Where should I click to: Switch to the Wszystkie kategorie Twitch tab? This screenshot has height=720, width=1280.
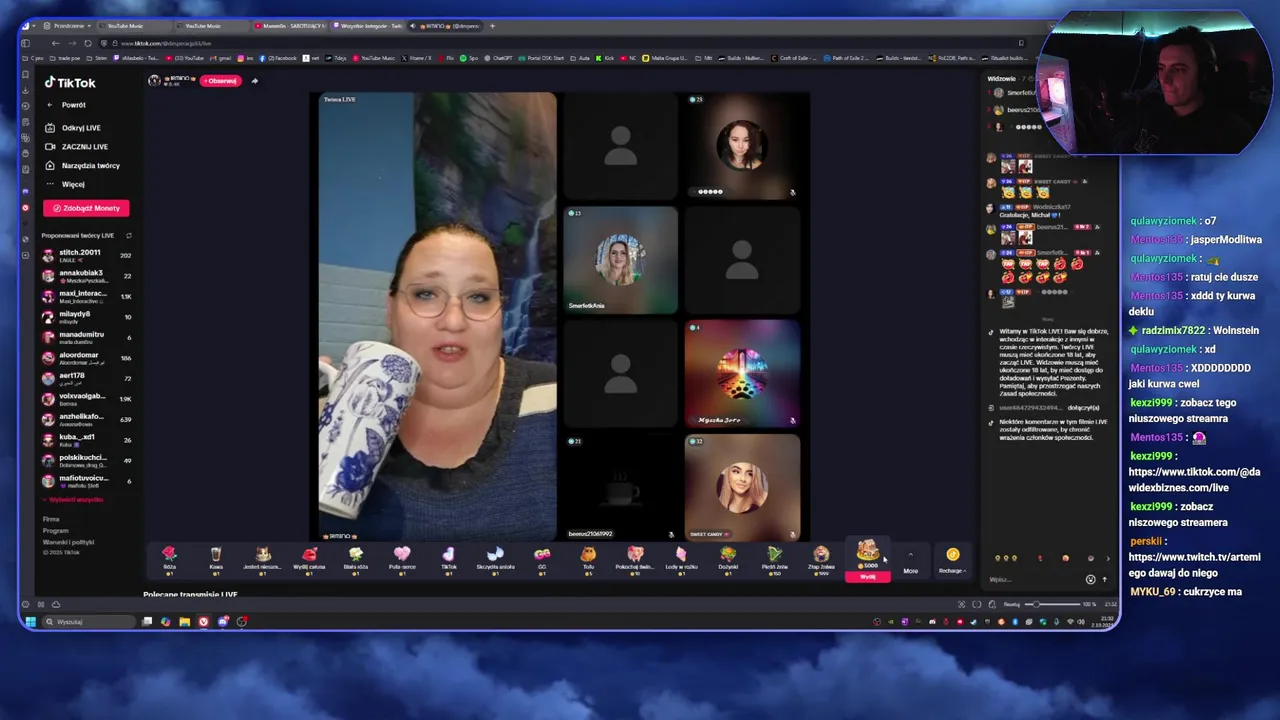point(367,26)
